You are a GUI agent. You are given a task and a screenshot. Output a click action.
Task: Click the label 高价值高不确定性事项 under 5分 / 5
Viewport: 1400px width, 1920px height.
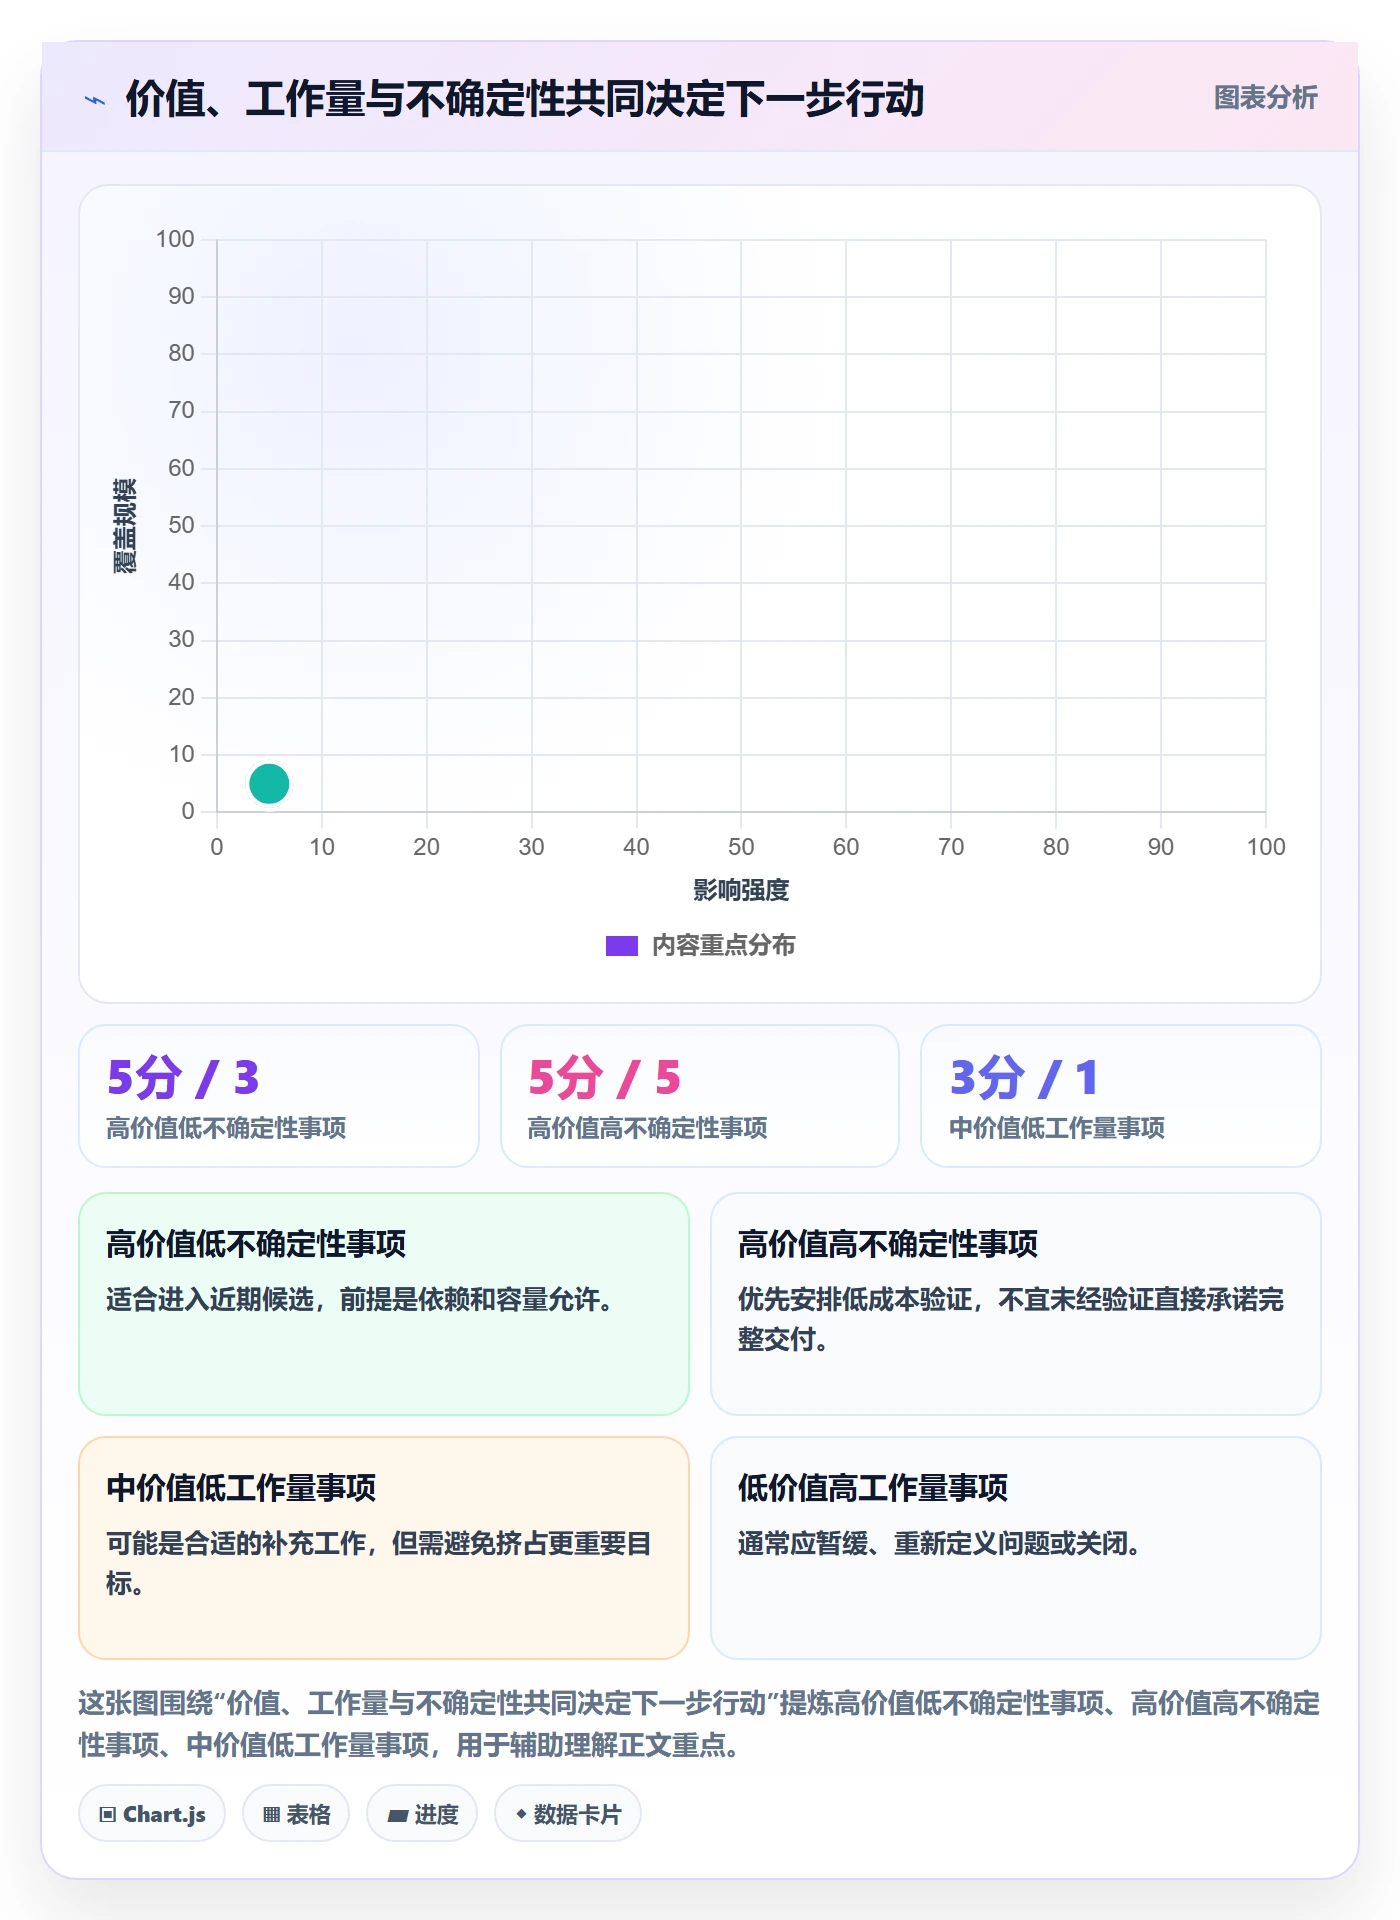[647, 1128]
